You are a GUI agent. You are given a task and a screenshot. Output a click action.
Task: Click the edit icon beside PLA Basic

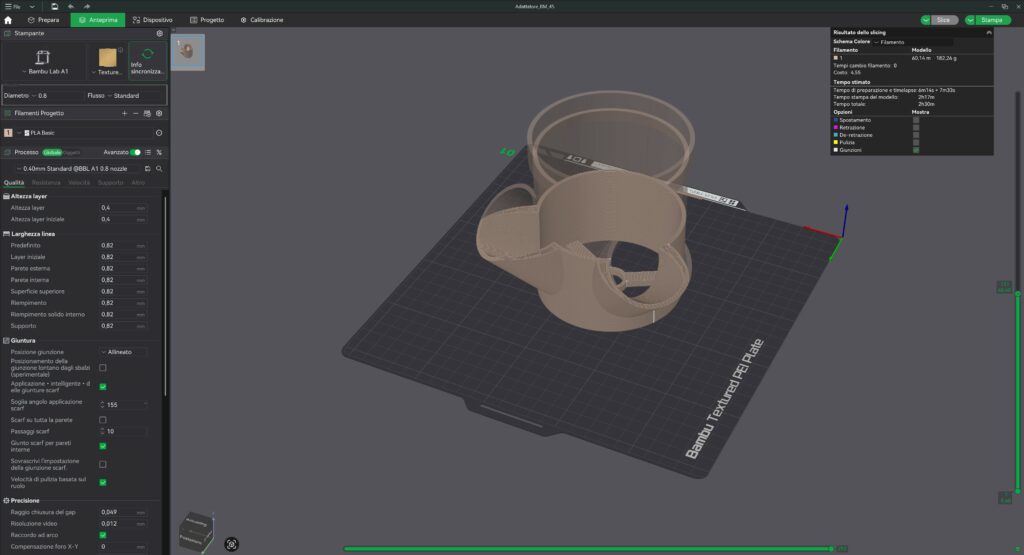tap(159, 132)
